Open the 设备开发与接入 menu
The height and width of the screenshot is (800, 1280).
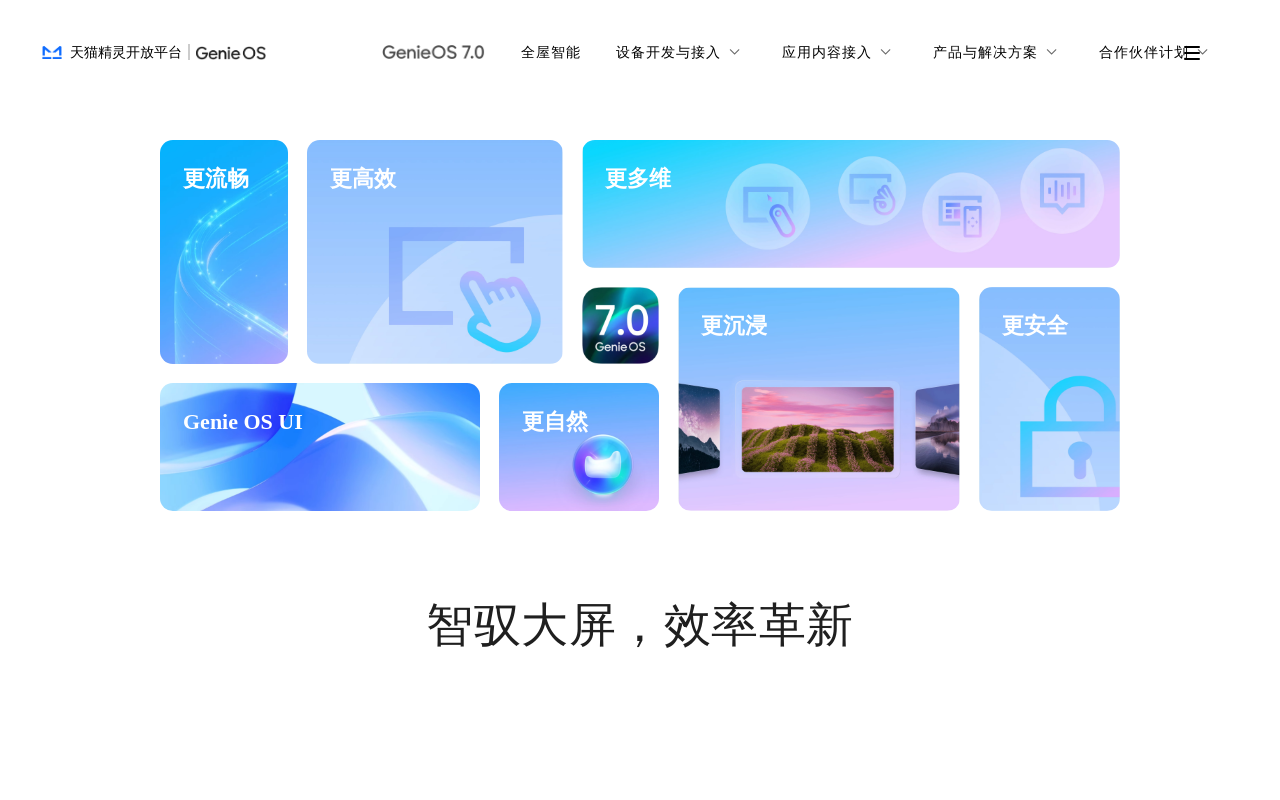coord(668,52)
